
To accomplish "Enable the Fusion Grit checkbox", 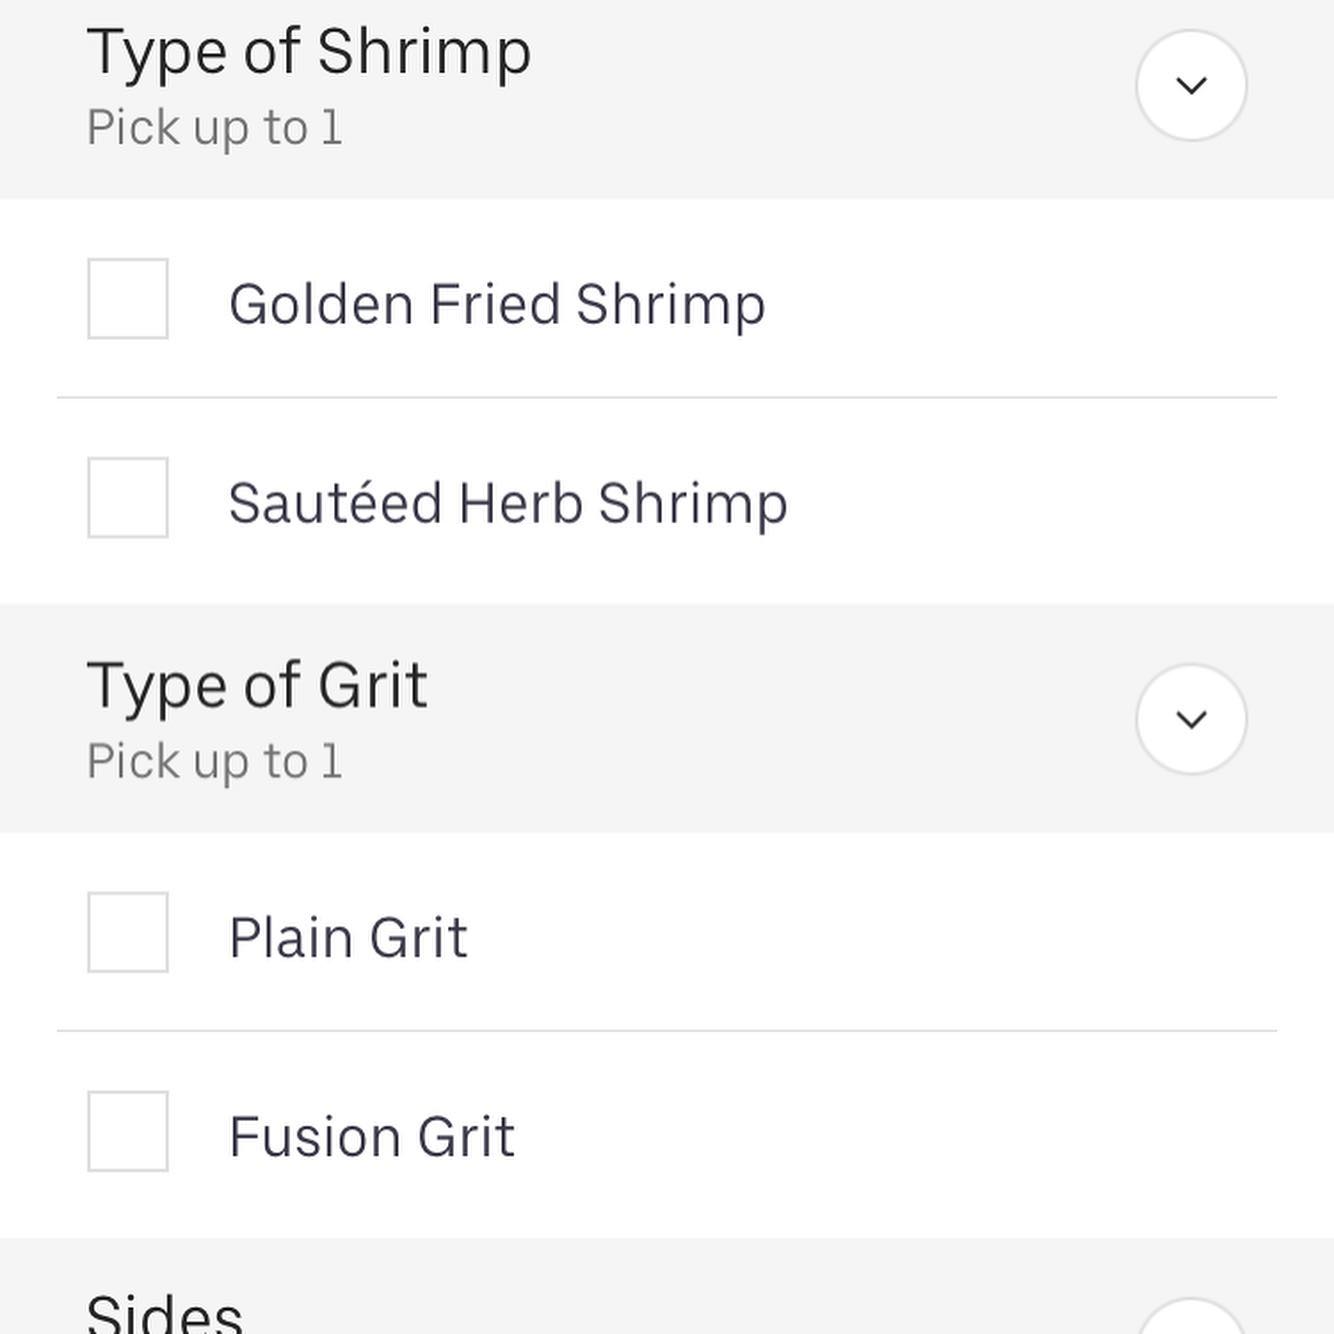I will click(x=128, y=1131).
